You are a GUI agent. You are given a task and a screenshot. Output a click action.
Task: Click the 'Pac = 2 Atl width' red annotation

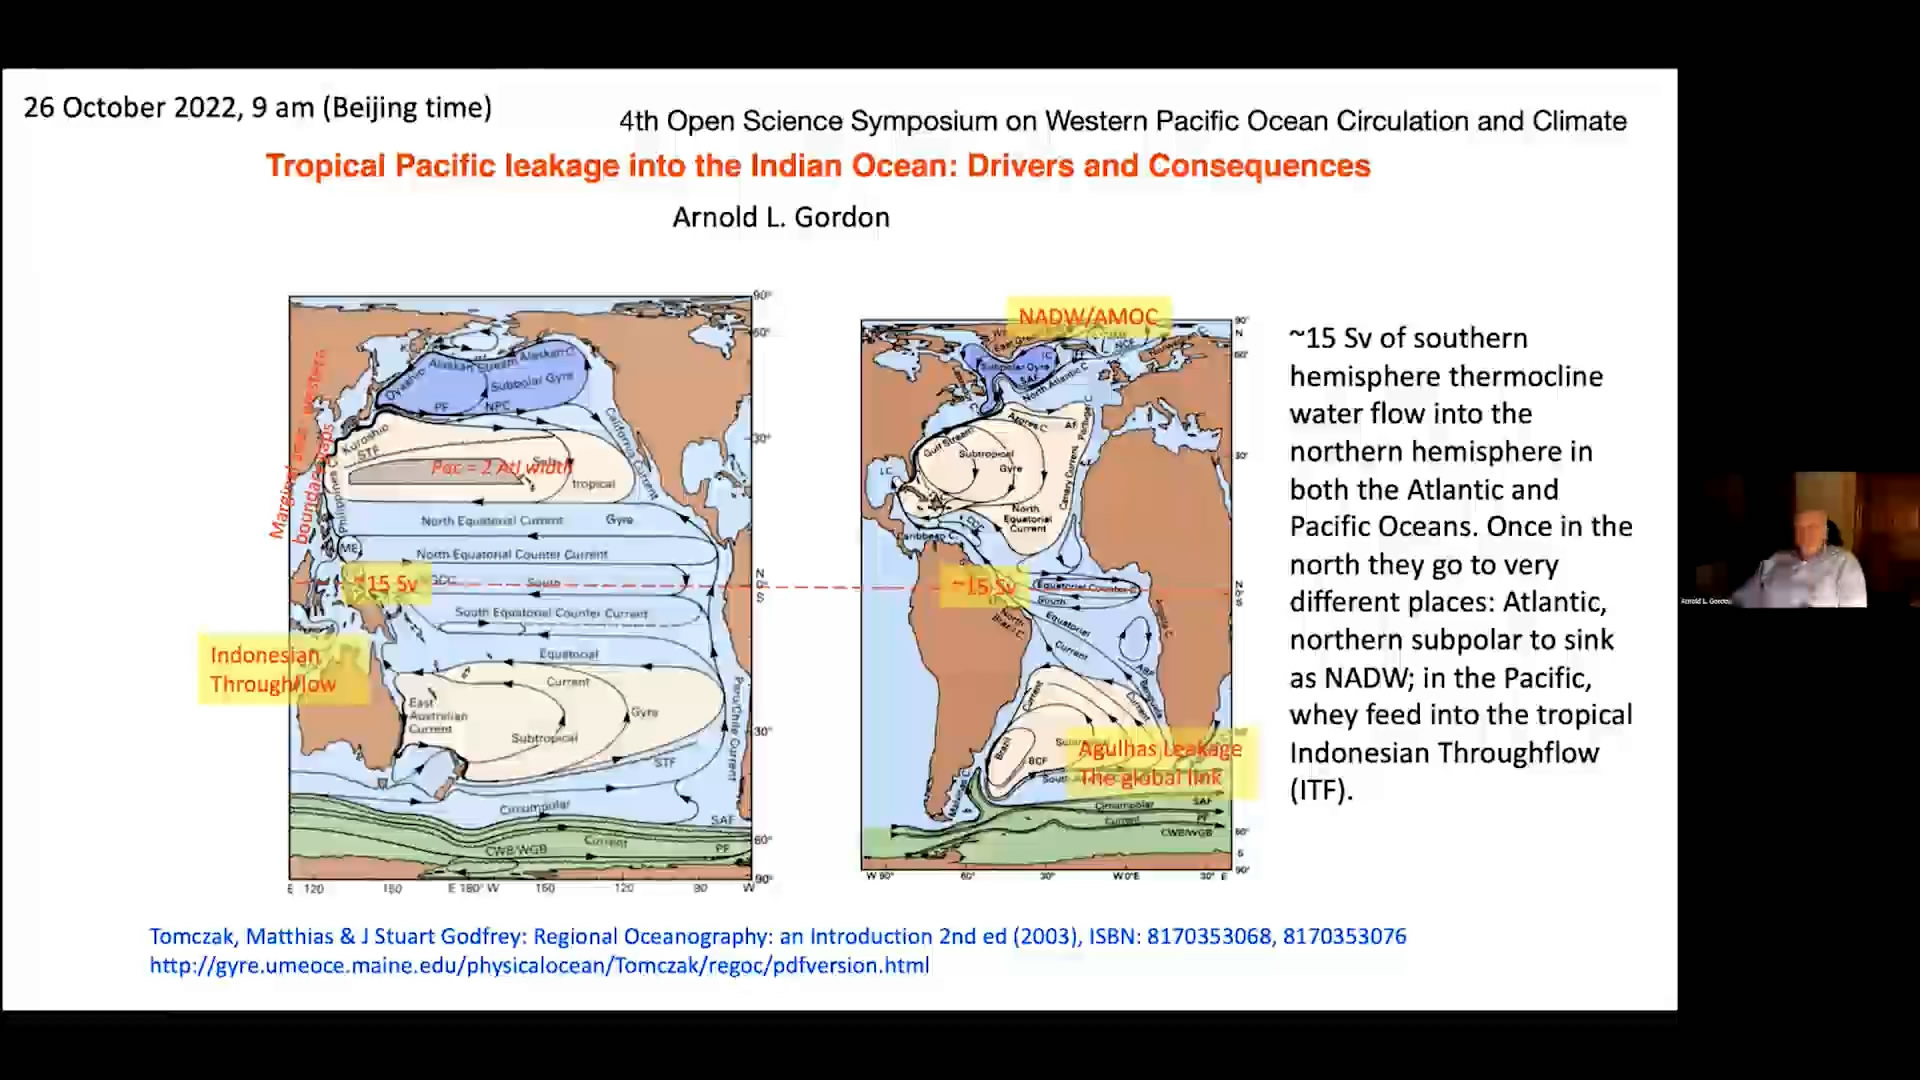(x=502, y=468)
